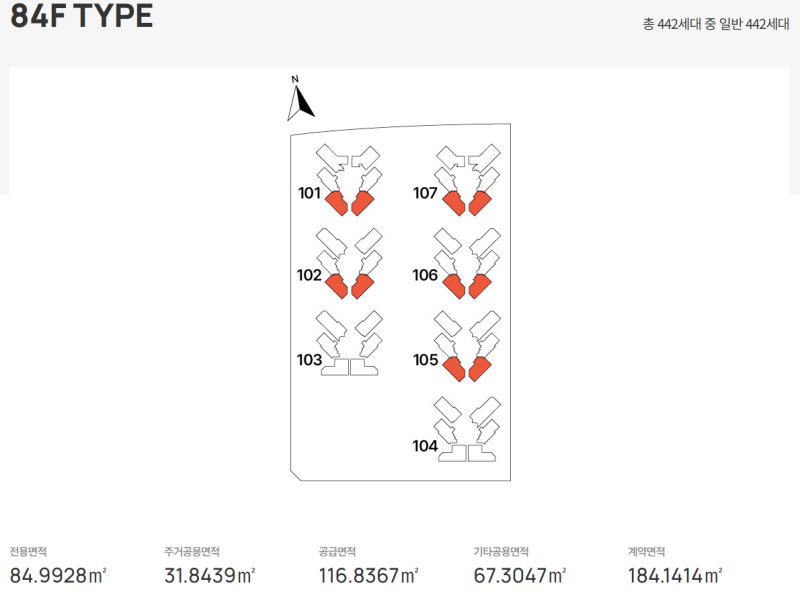Click the 공급면적 116.8367㎡ value
Image resolution: width=800 pixels, height=594 pixels.
point(368,576)
